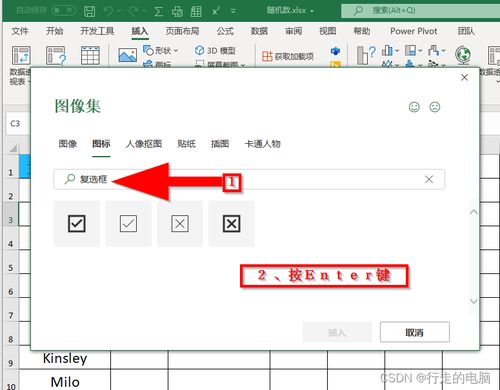
Task: Click the PivotTable icon in ribbon
Action: (21, 55)
